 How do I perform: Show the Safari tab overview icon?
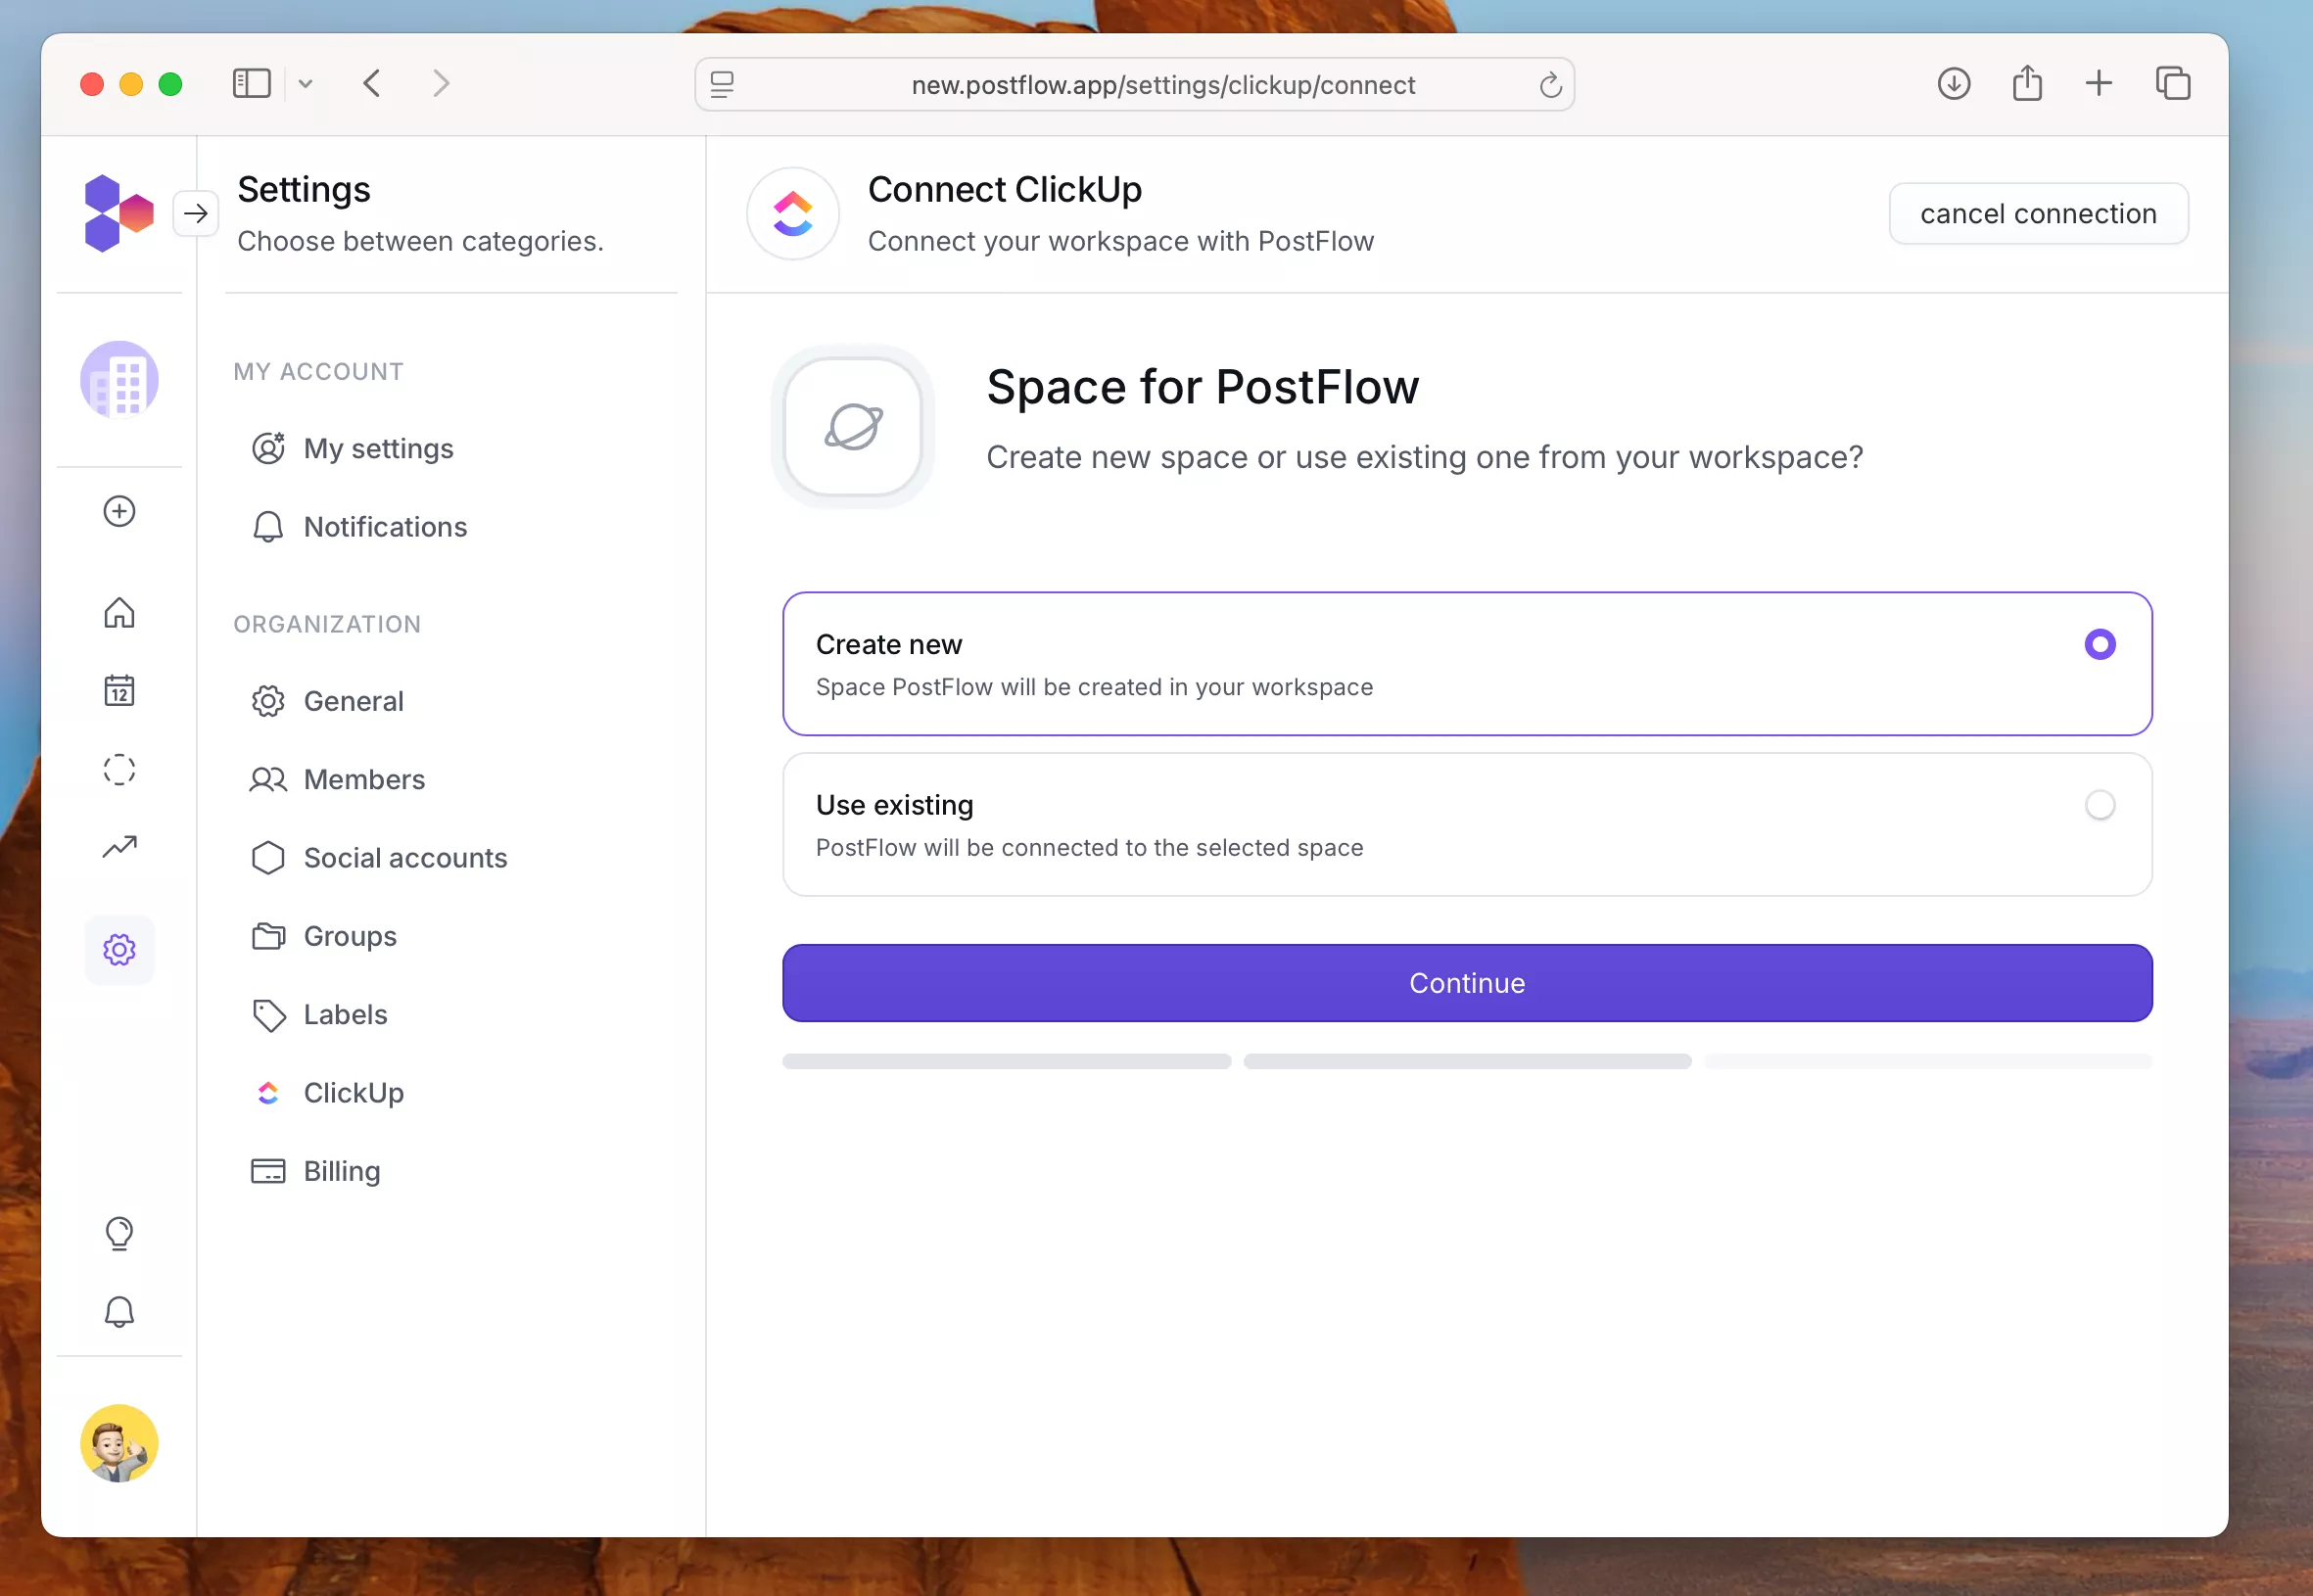coord(2172,83)
